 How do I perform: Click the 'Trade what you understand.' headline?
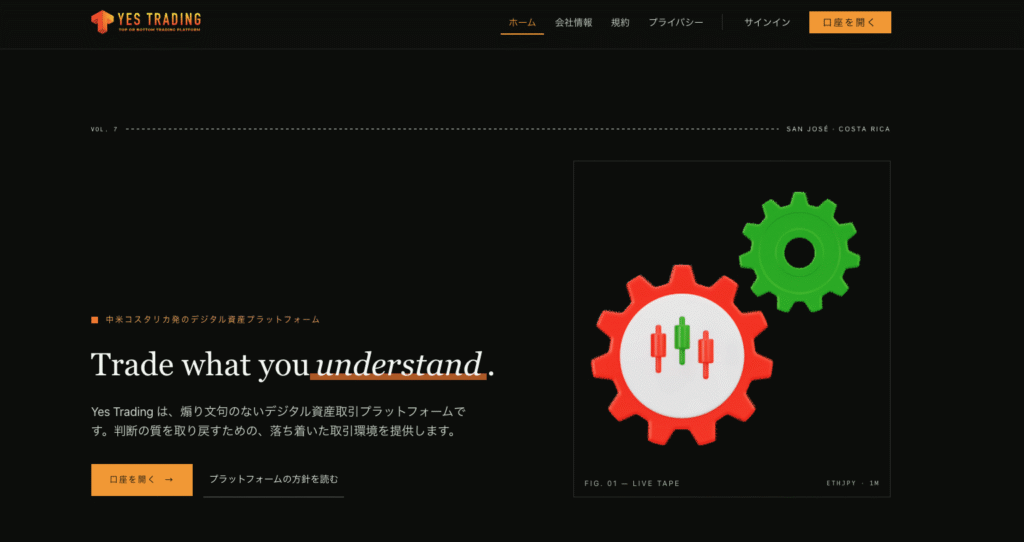(293, 364)
